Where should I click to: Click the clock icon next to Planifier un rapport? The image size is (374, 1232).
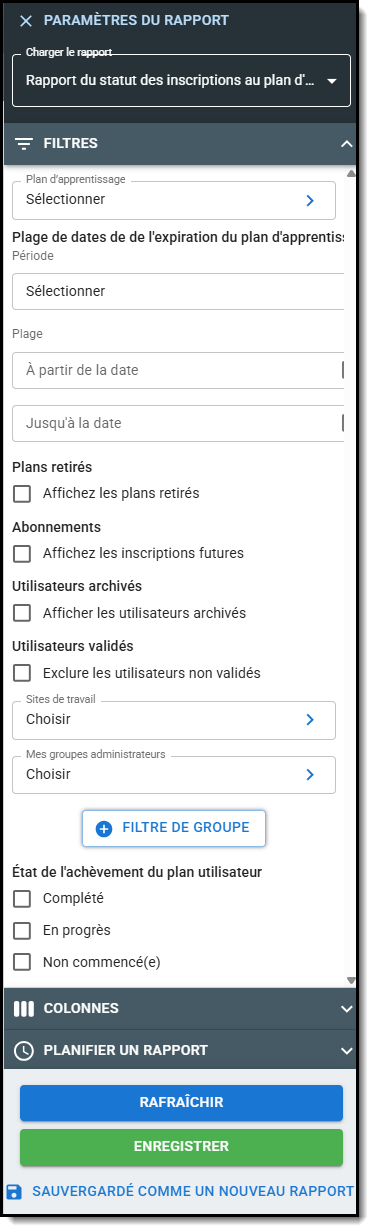click(x=25, y=1050)
